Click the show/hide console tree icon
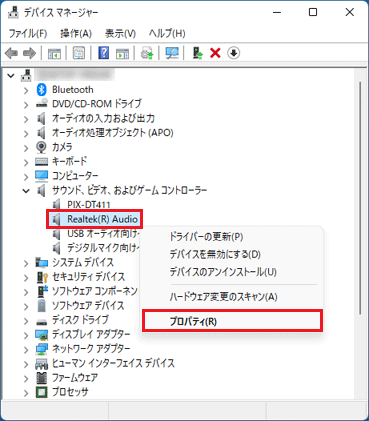This screenshot has height=421, width=369. click(54, 53)
